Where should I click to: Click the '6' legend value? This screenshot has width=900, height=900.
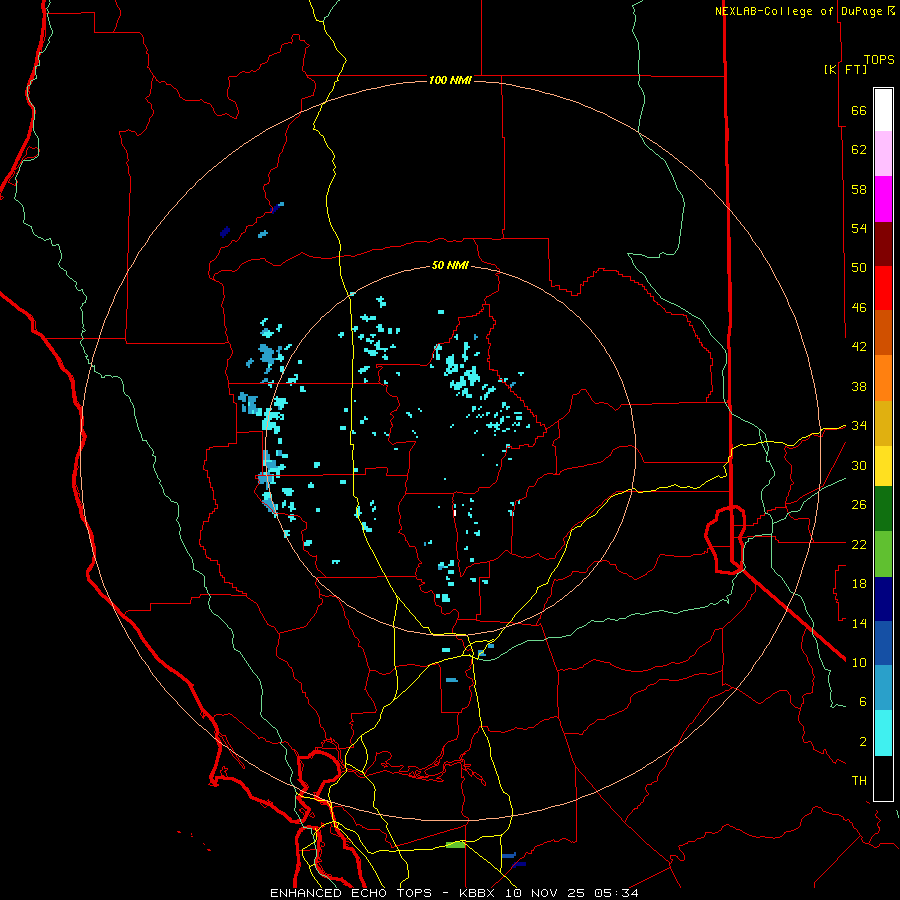(863, 701)
